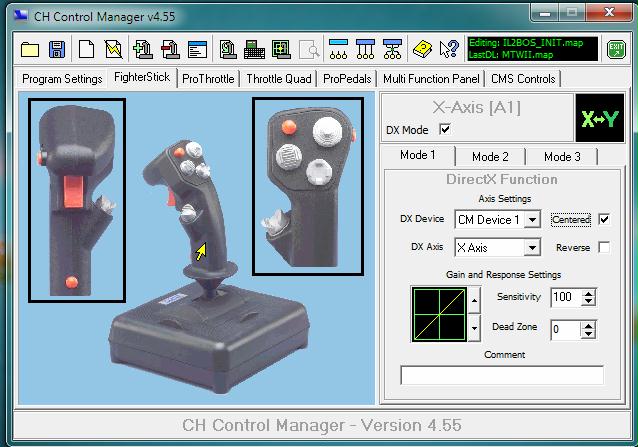
Task: Click the response curve down arrow
Action: pos(474,327)
